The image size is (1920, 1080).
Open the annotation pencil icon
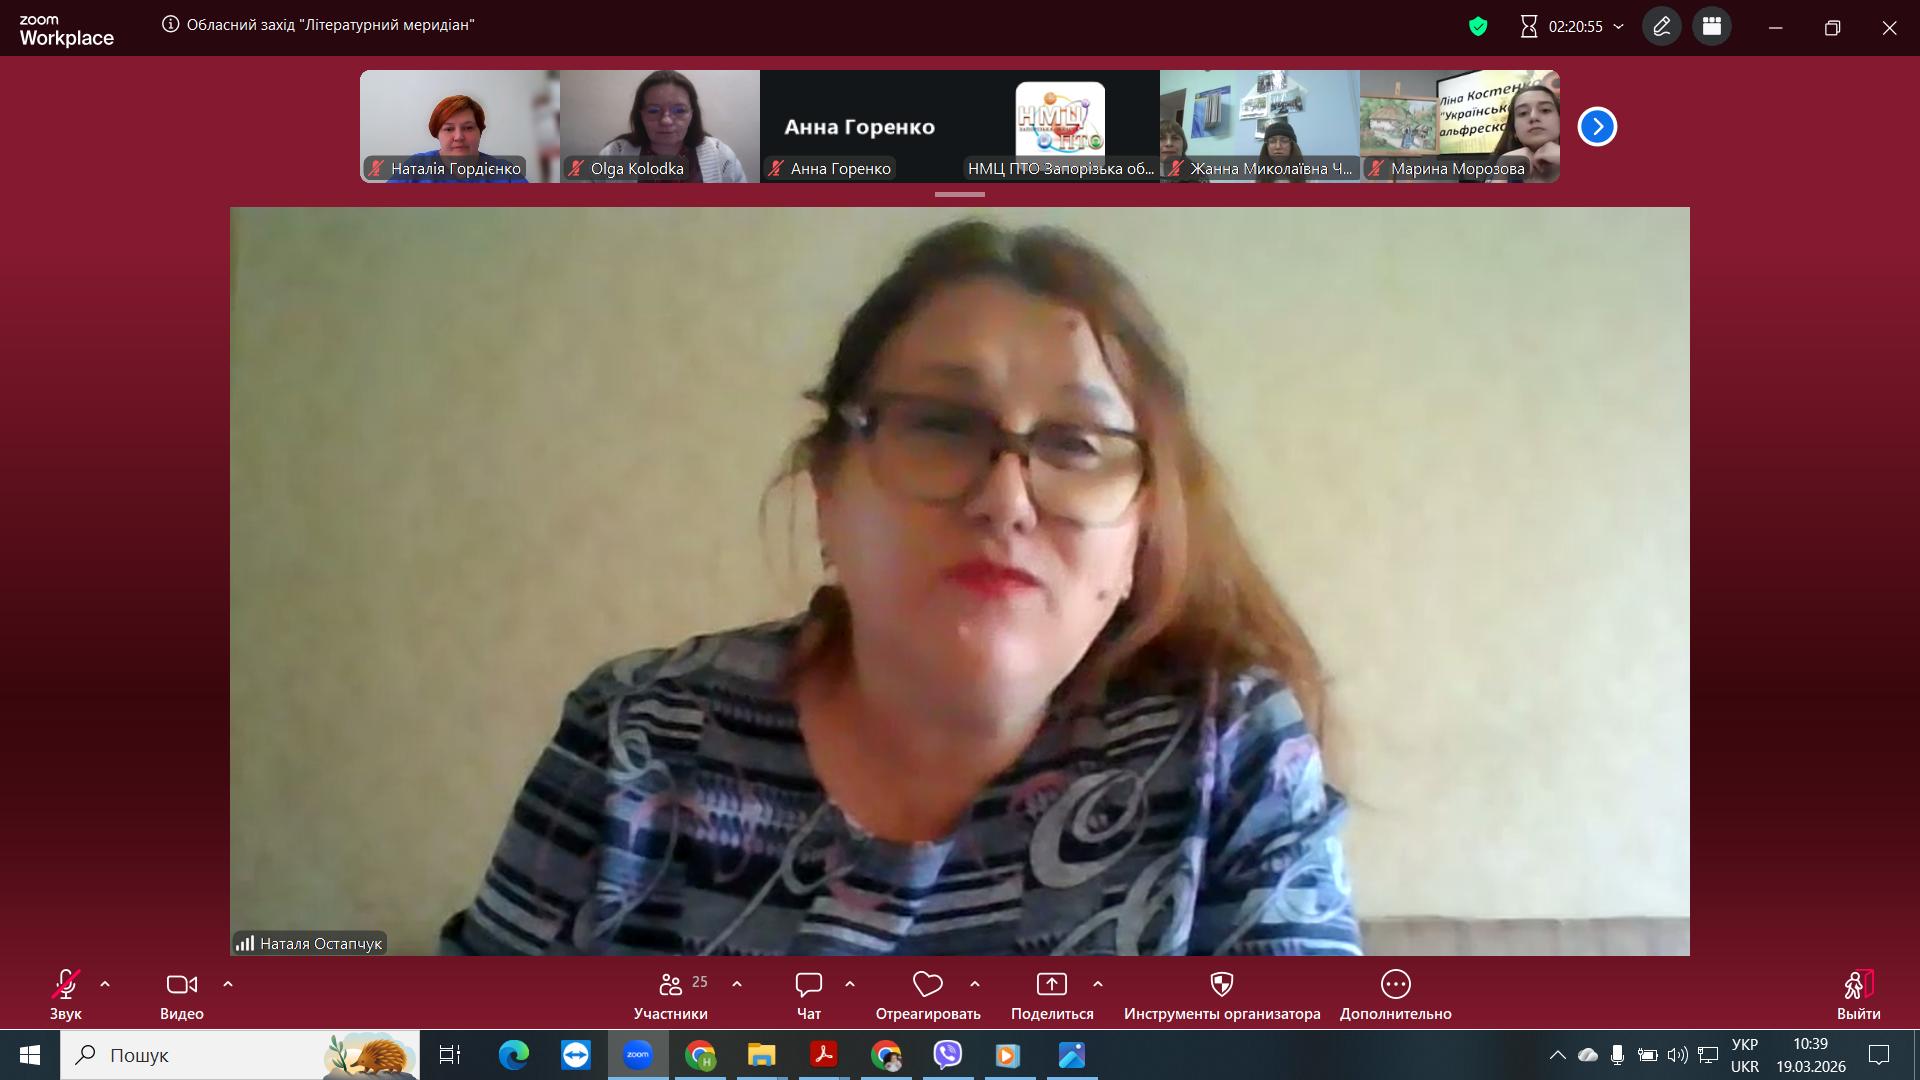click(1662, 27)
